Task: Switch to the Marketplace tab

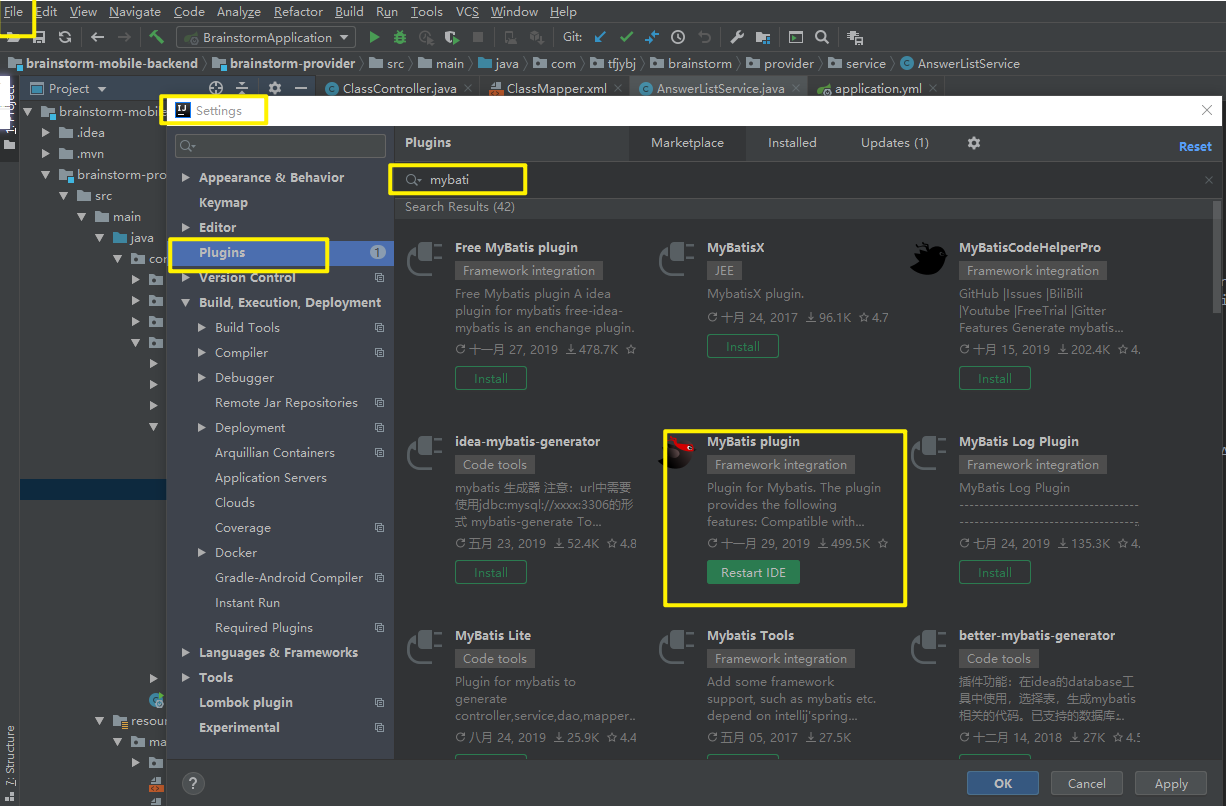Action: coord(687,143)
